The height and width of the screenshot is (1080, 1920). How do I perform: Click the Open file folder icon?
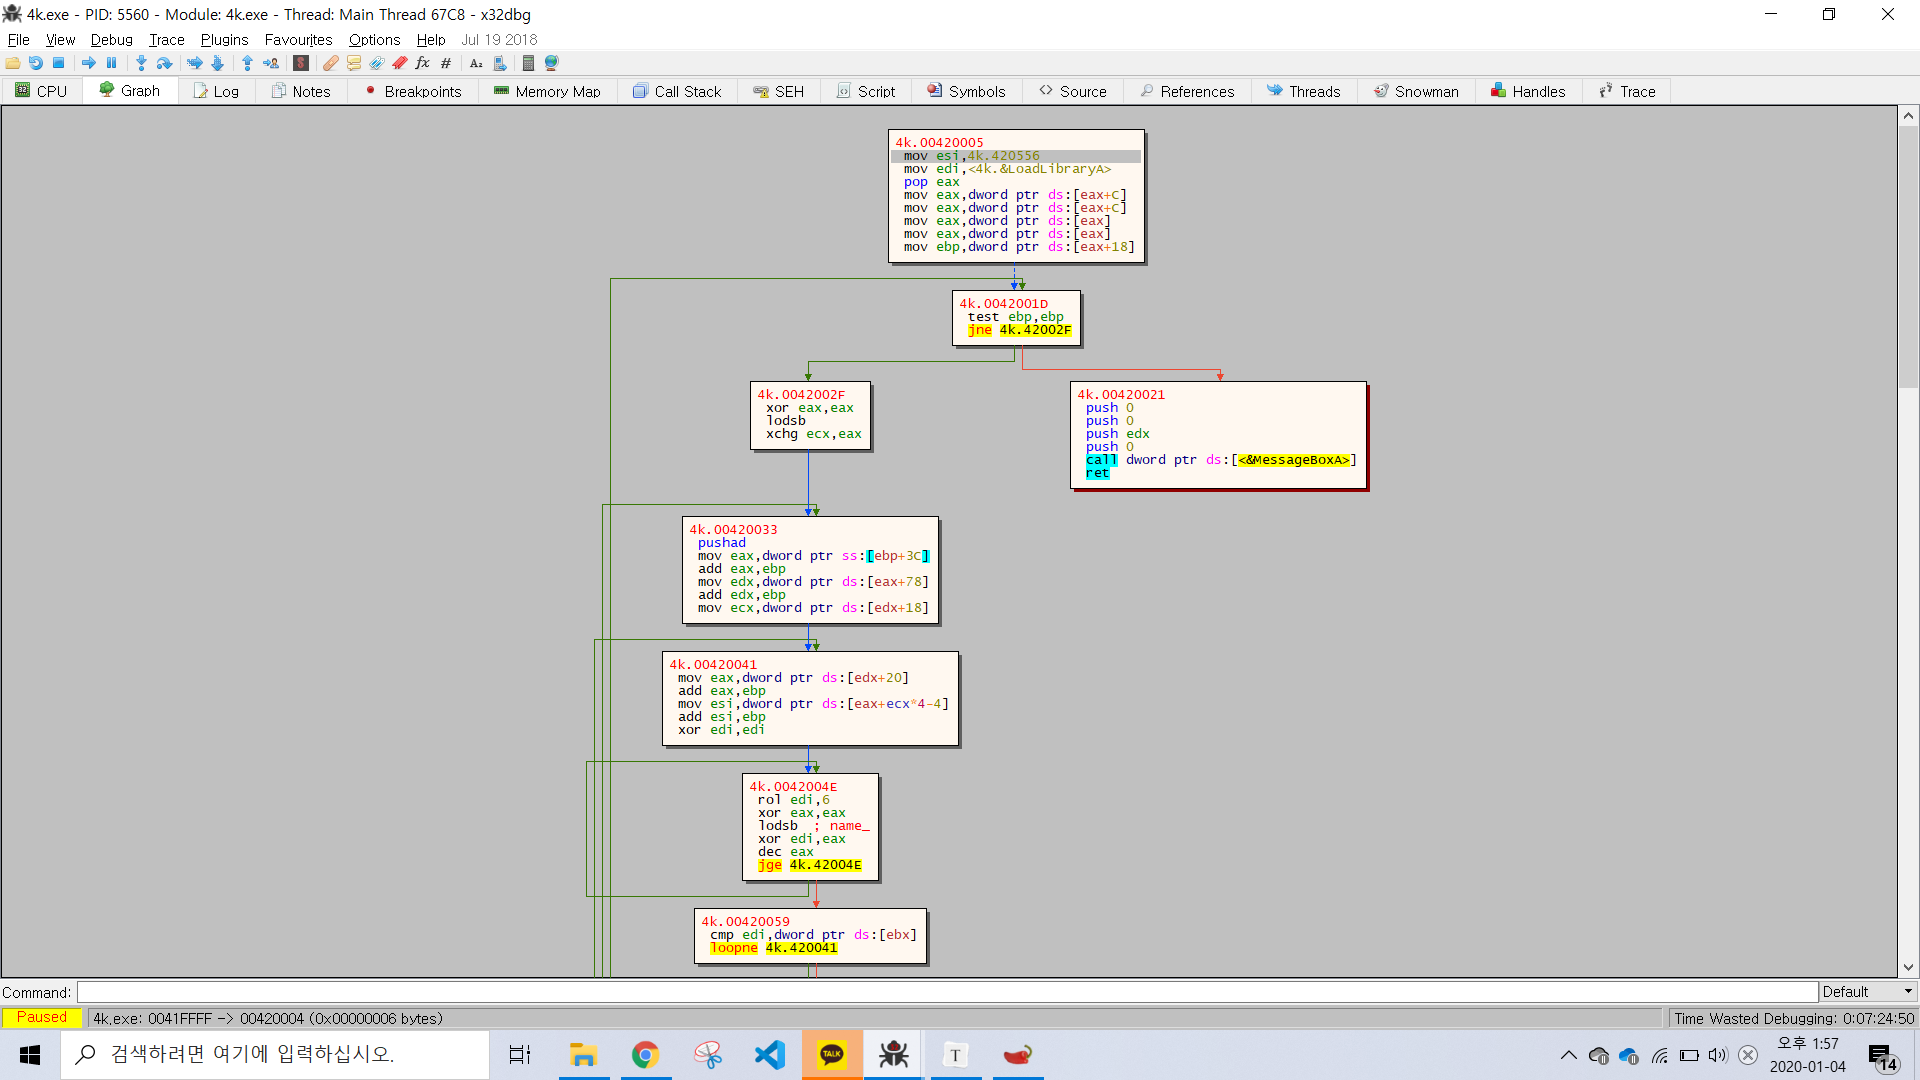(13, 63)
